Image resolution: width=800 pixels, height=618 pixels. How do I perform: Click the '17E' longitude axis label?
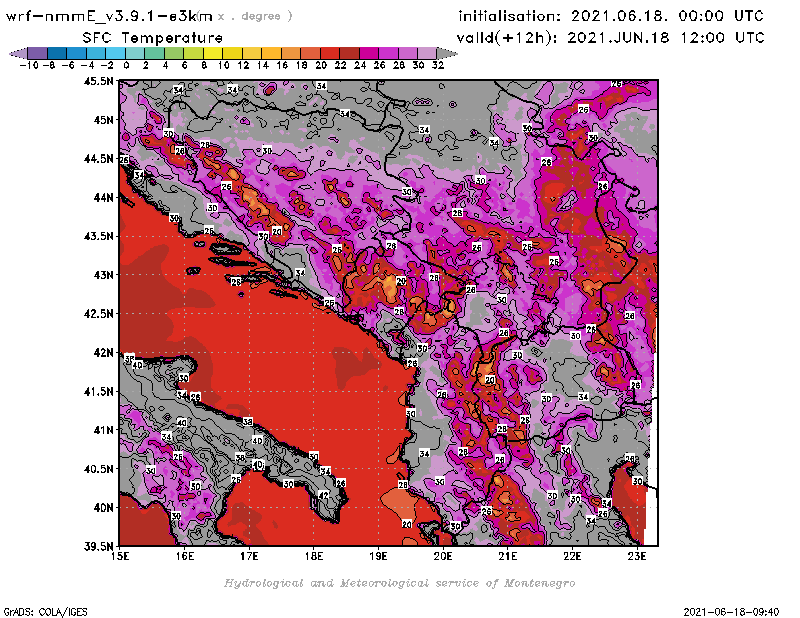click(x=249, y=556)
